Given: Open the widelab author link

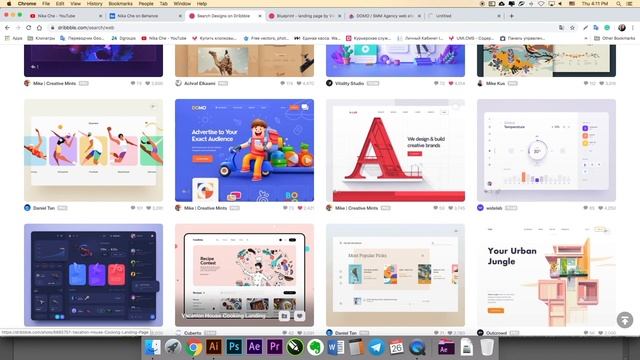Looking at the screenshot, I should (x=494, y=208).
